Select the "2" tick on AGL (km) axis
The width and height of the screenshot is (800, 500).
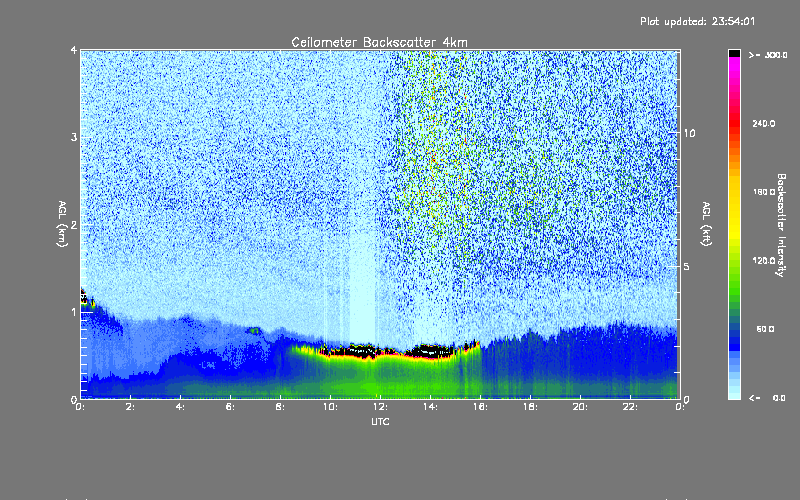coord(74,224)
